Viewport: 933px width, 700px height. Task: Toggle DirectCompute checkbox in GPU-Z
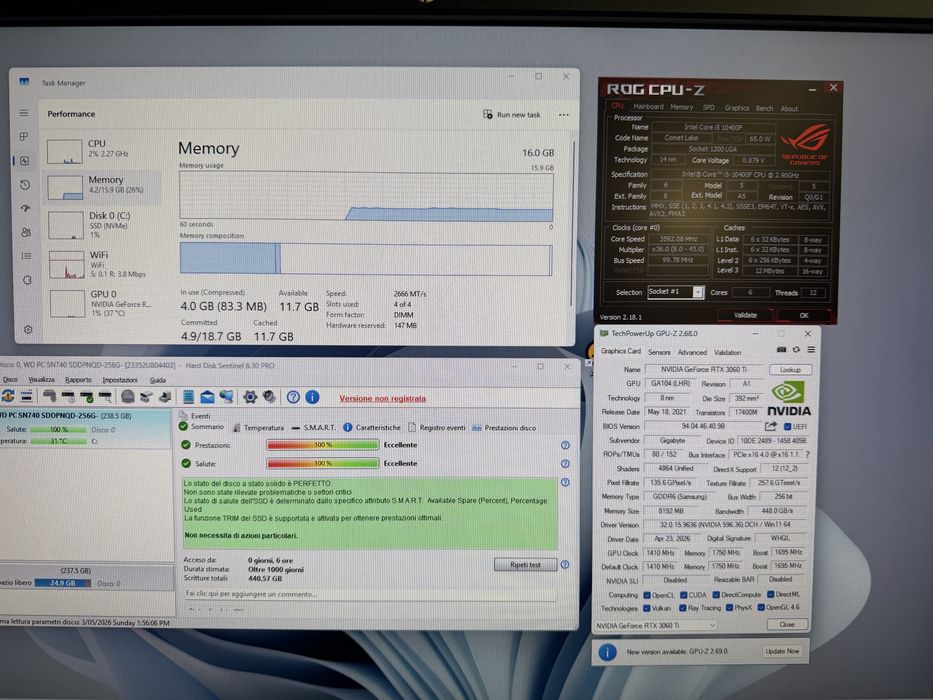point(716,595)
